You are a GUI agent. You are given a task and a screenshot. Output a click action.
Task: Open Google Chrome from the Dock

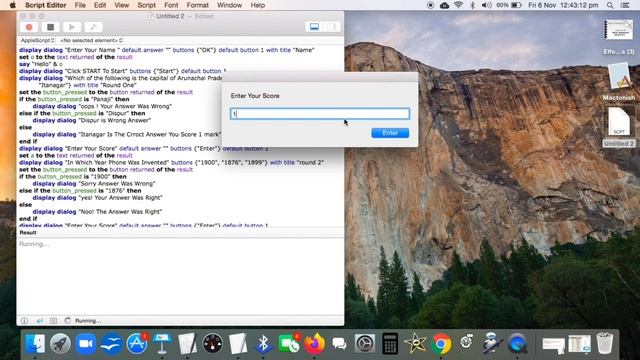click(x=441, y=343)
